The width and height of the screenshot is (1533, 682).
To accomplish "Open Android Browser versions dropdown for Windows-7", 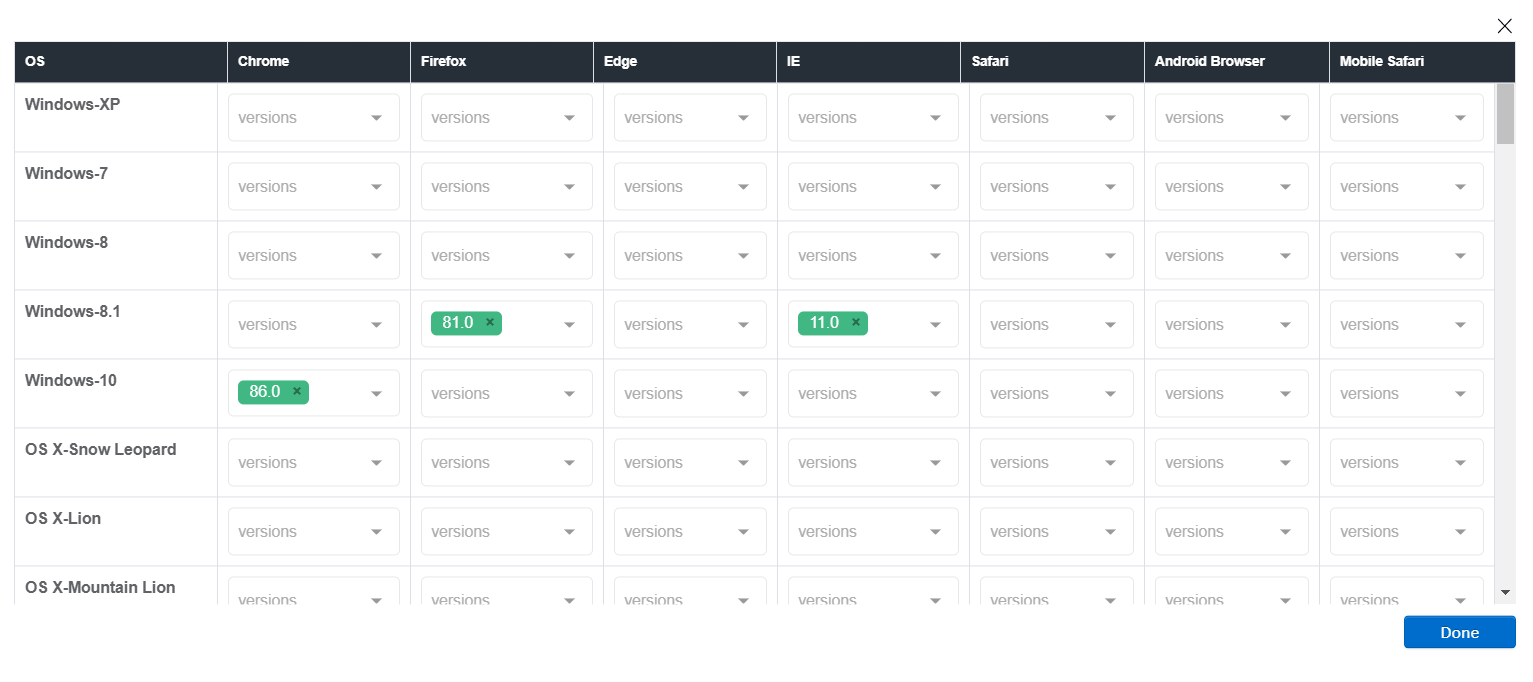I will (x=1232, y=187).
